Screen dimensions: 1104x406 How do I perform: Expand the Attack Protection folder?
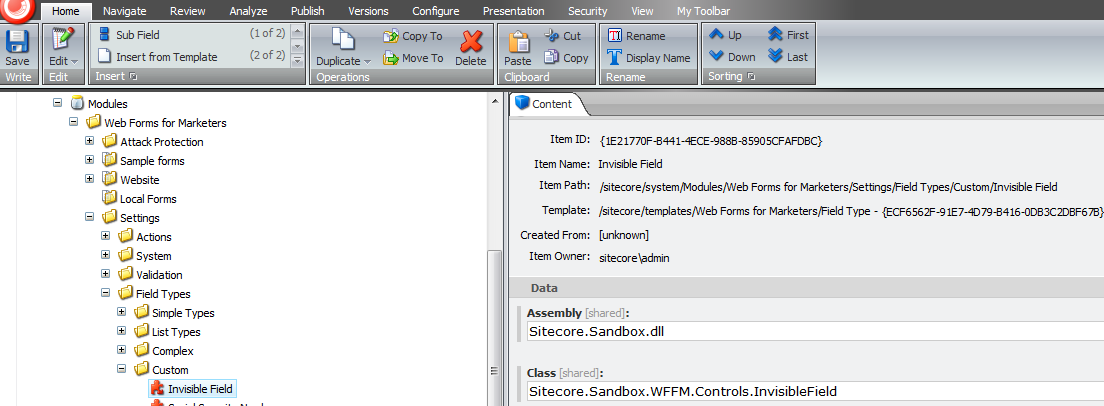point(90,142)
